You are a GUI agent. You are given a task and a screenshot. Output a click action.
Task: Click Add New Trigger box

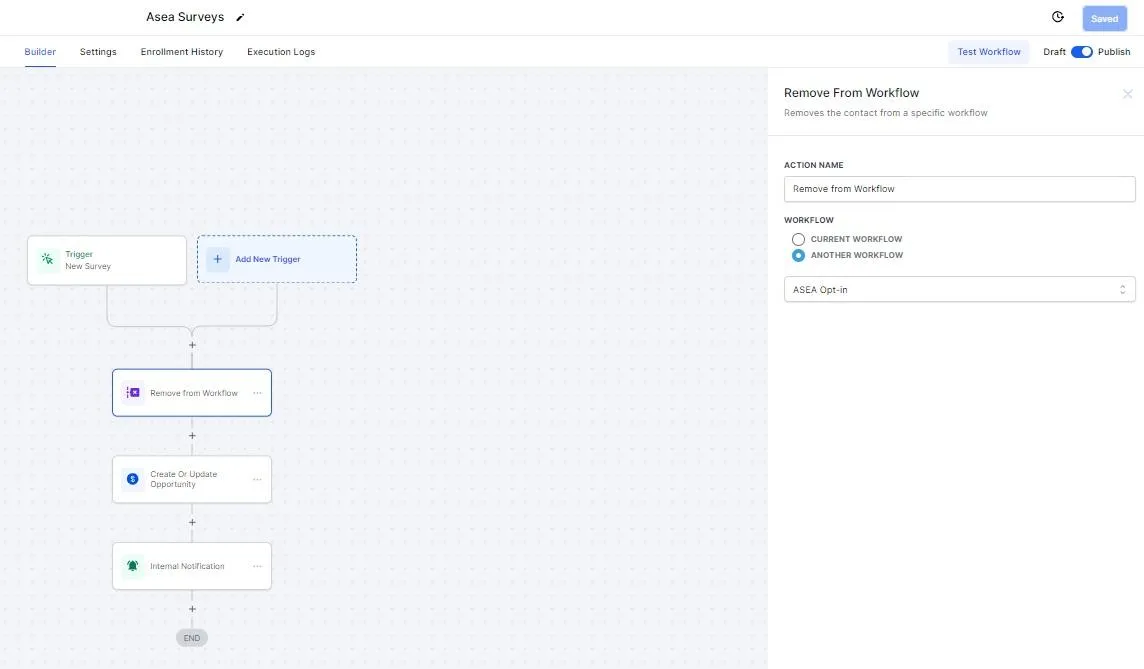[x=277, y=259]
